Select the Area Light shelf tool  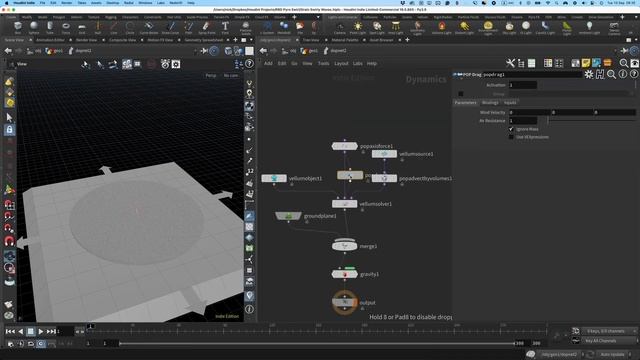click(395, 27)
